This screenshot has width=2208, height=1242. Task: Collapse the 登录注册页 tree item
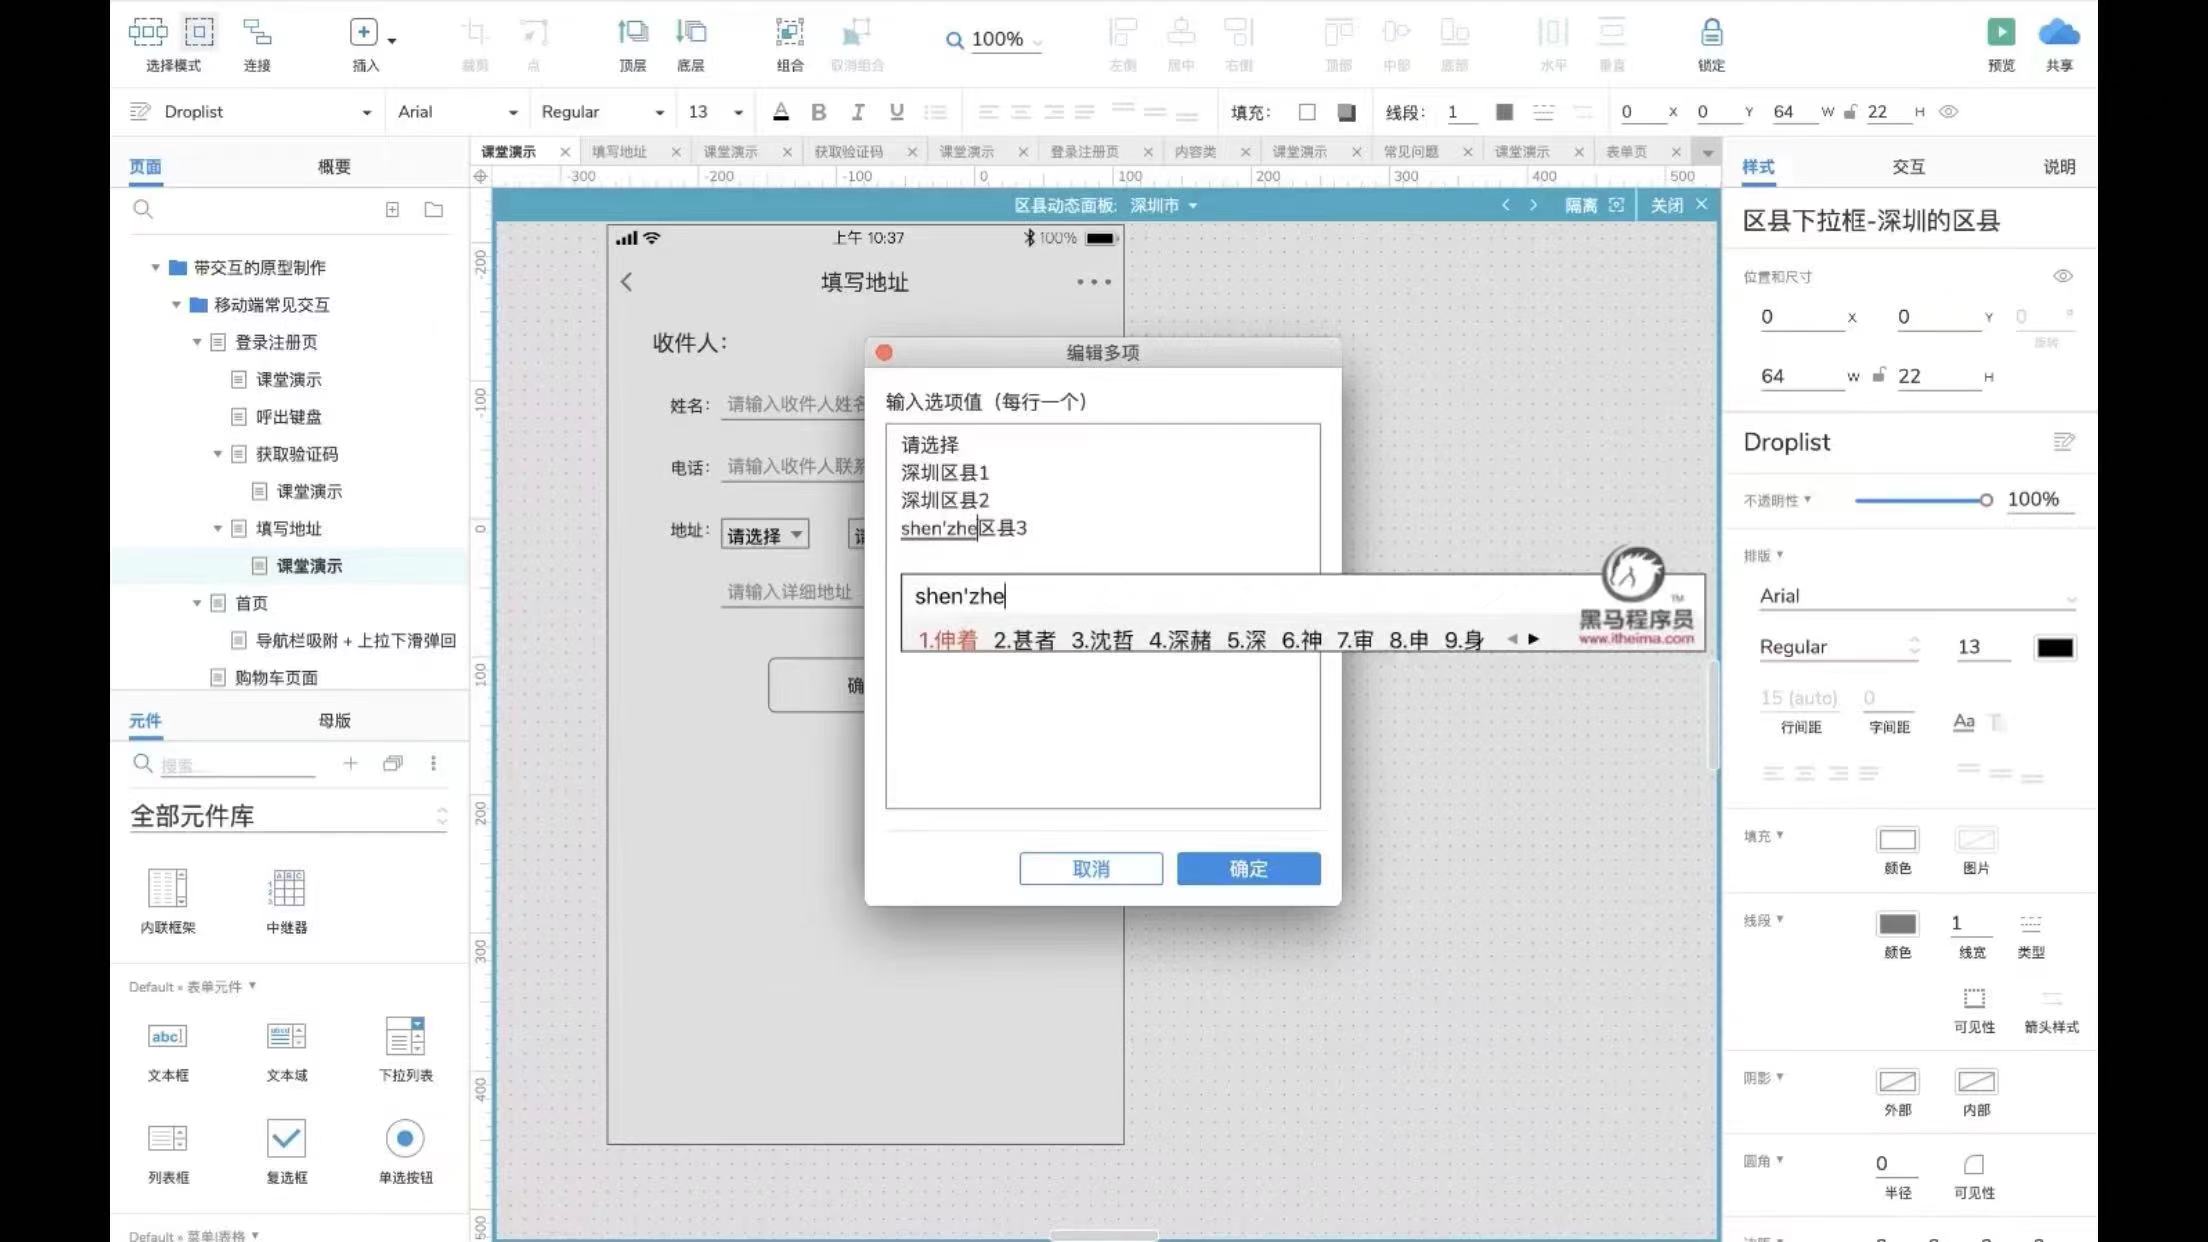coord(197,342)
